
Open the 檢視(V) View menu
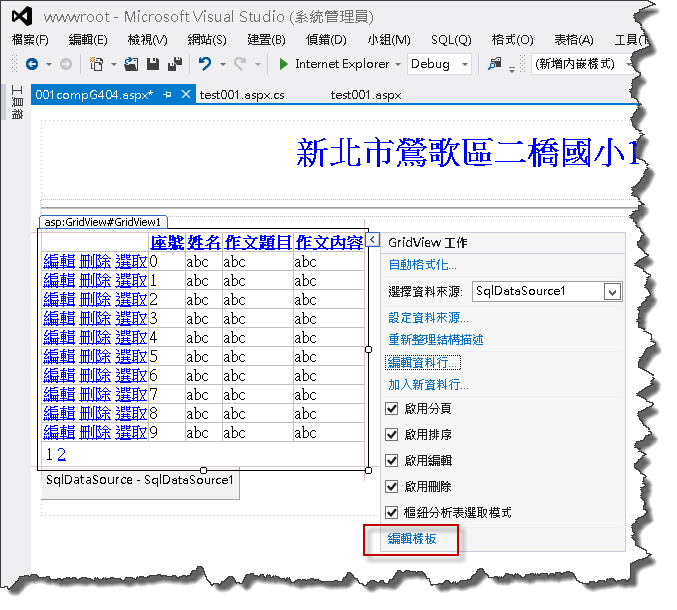pos(148,40)
